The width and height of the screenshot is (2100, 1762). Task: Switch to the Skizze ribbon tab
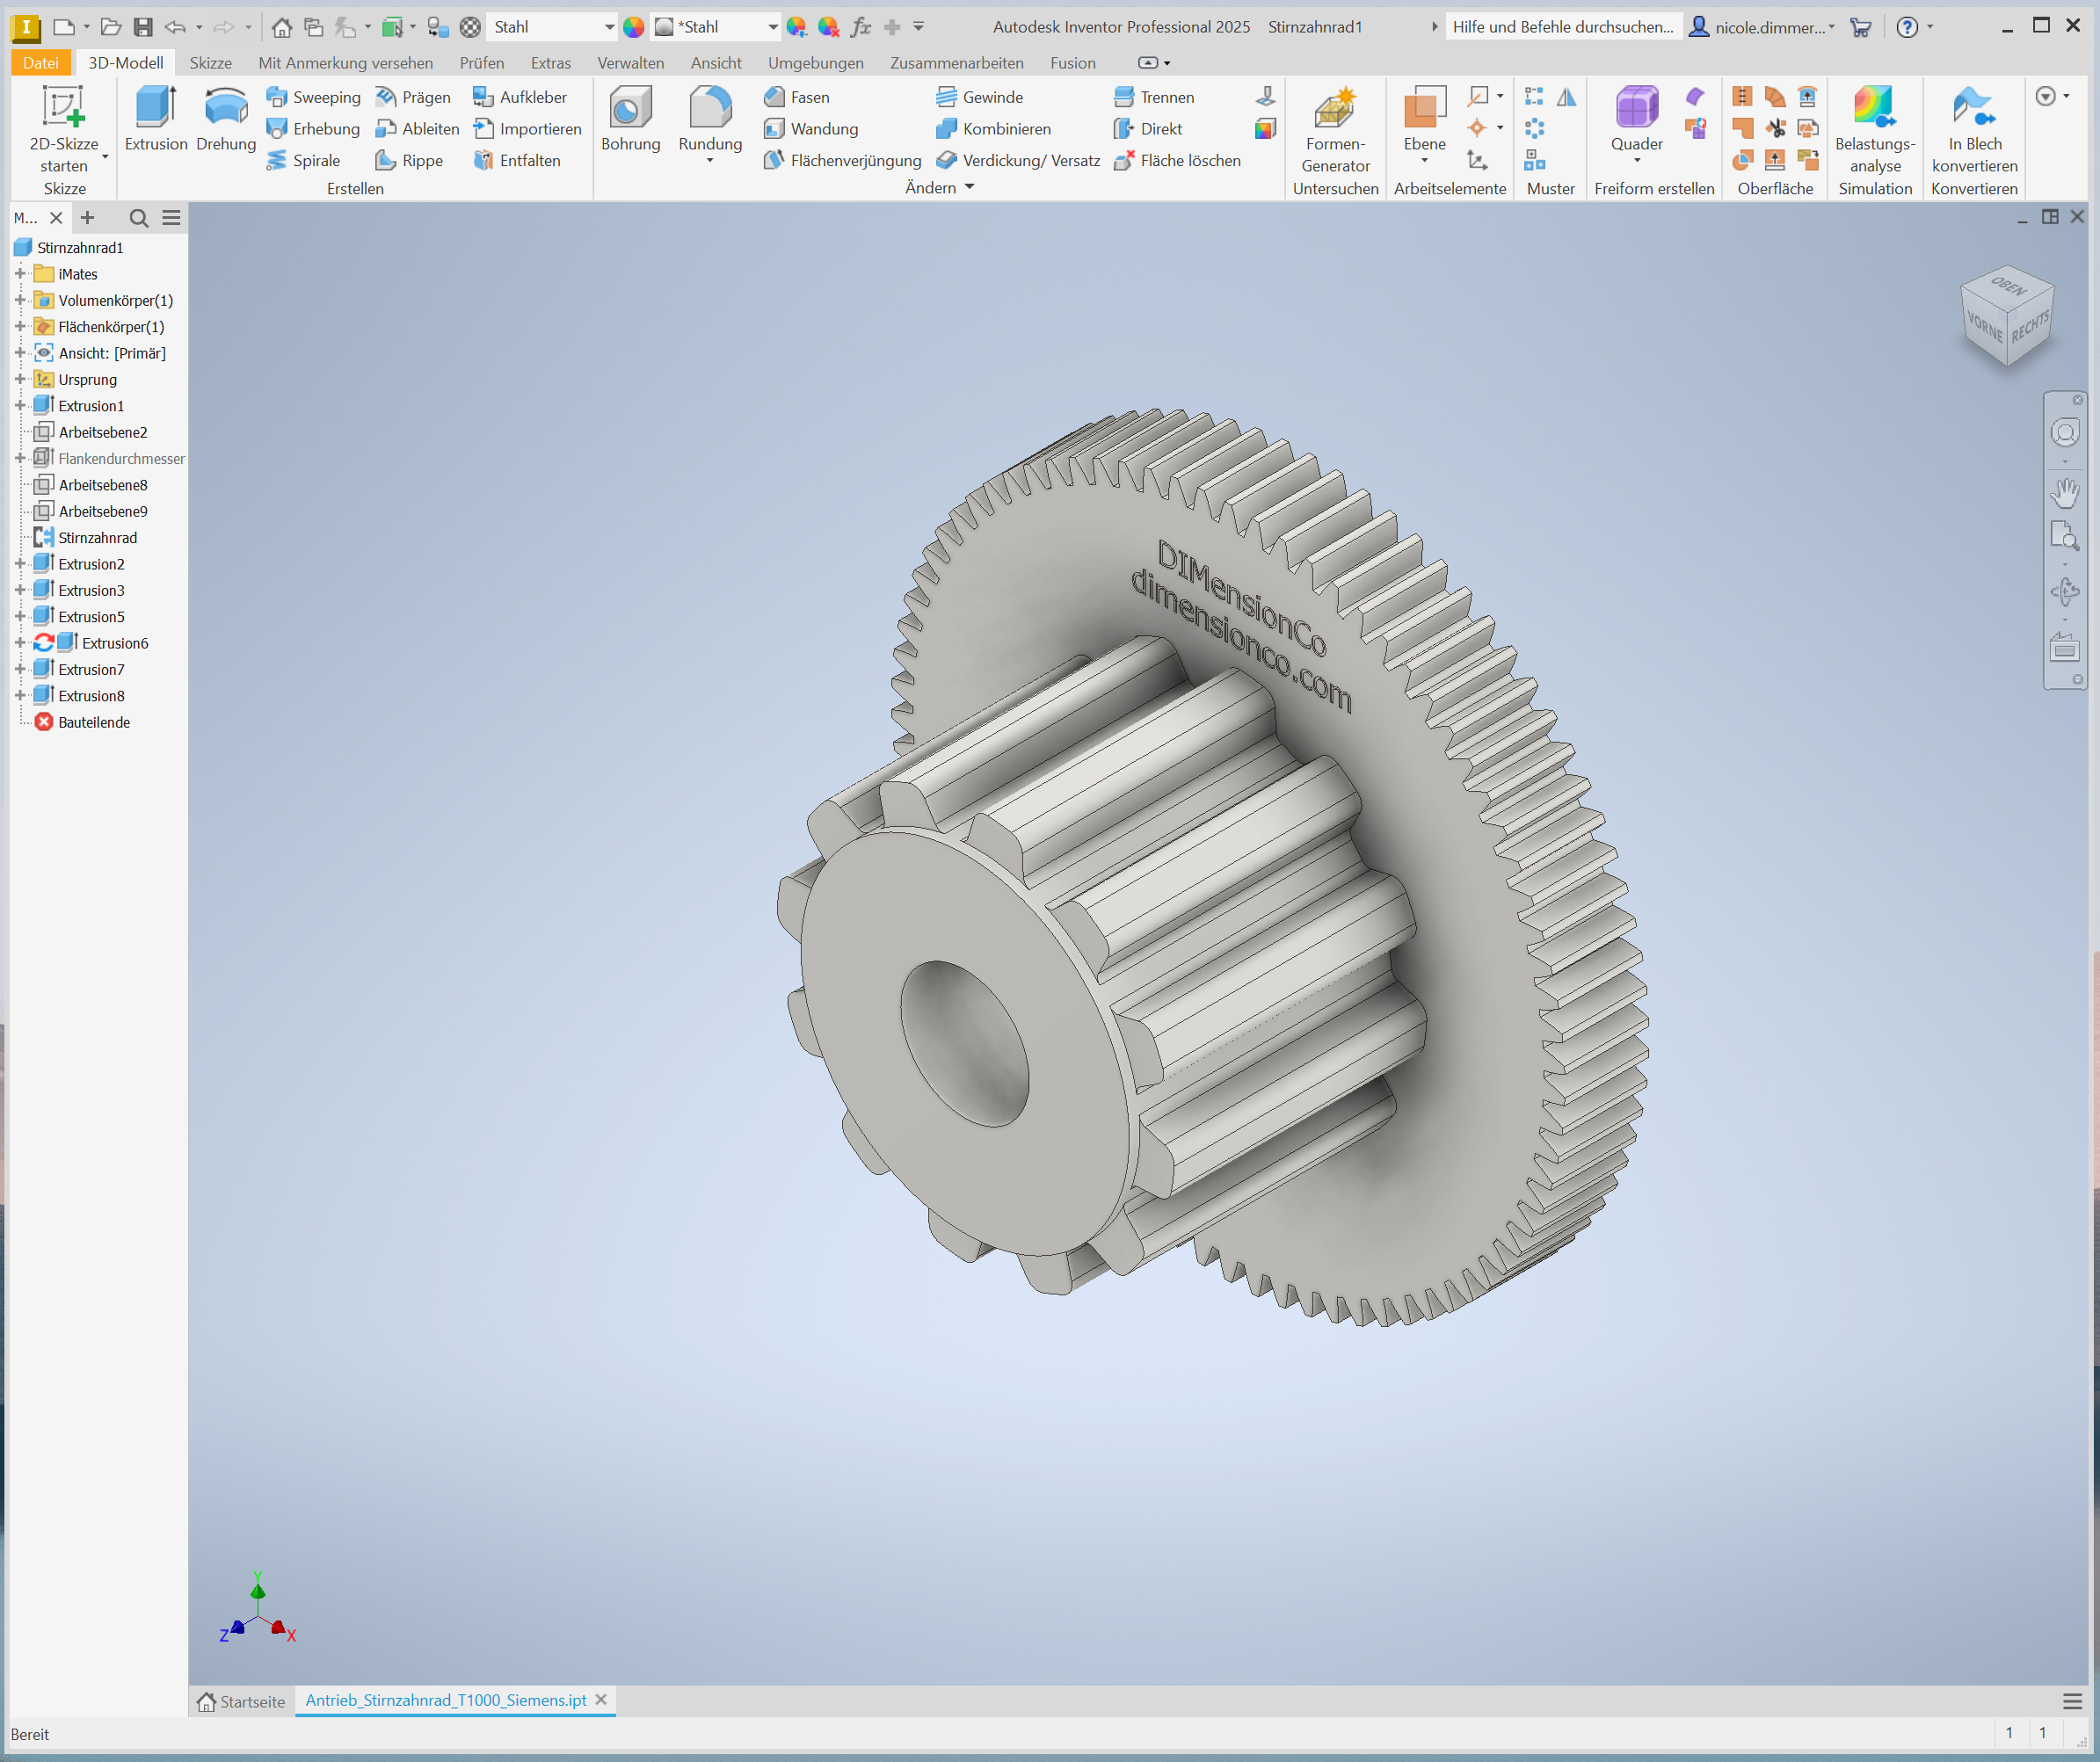210,63
